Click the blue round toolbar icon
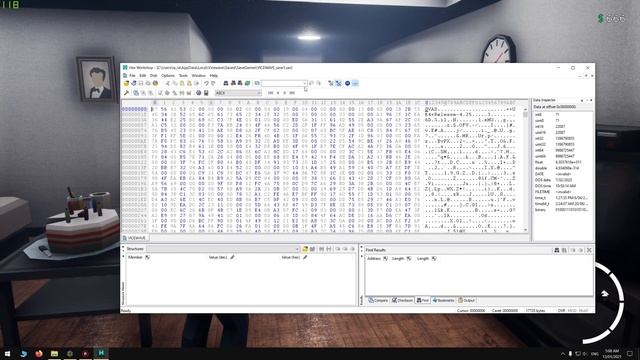Screen dimensions: 640x360 (347, 83)
